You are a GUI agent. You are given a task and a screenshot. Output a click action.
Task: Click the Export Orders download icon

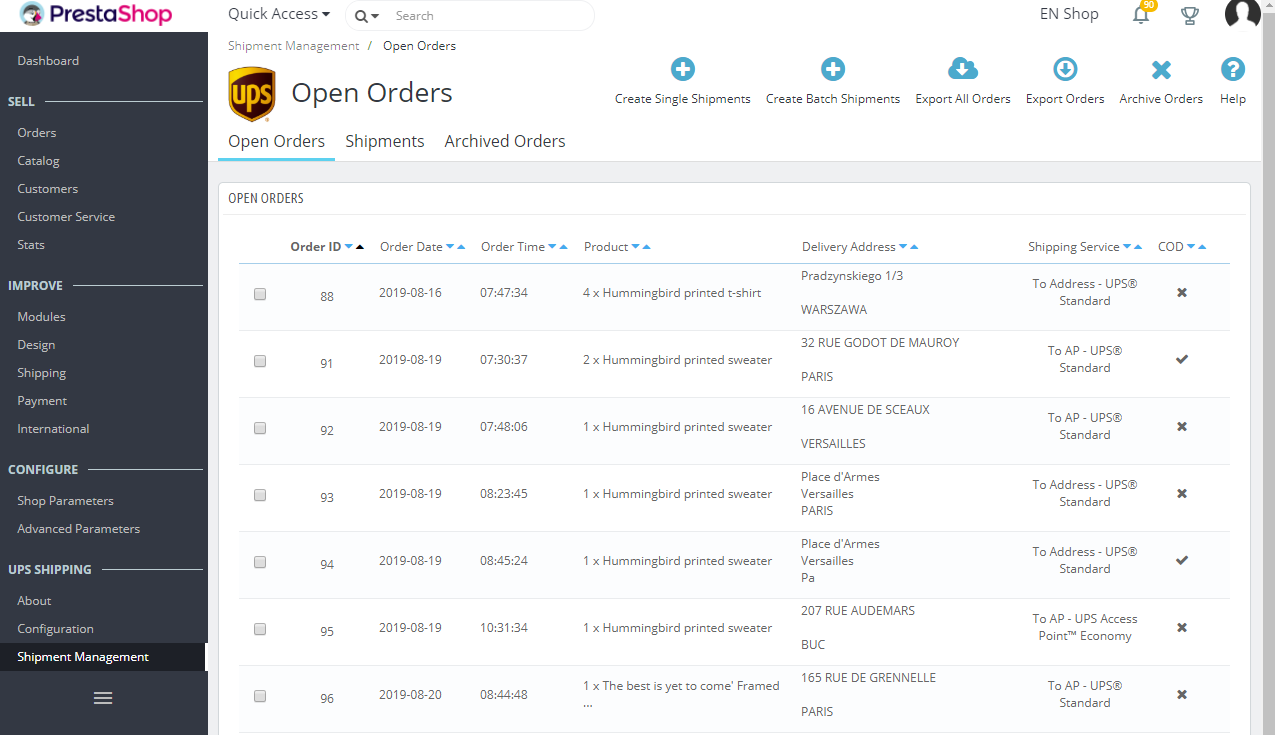(x=1065, y=69)
